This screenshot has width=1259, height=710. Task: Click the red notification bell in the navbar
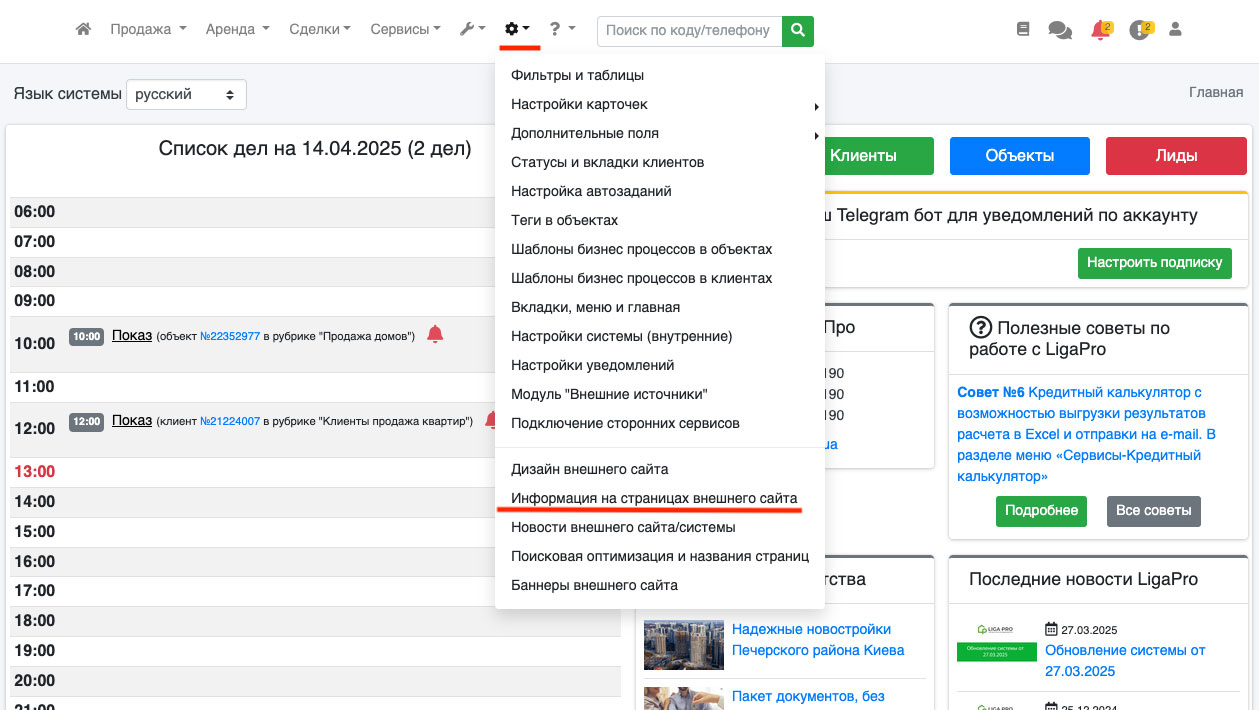pos(1100,30)
